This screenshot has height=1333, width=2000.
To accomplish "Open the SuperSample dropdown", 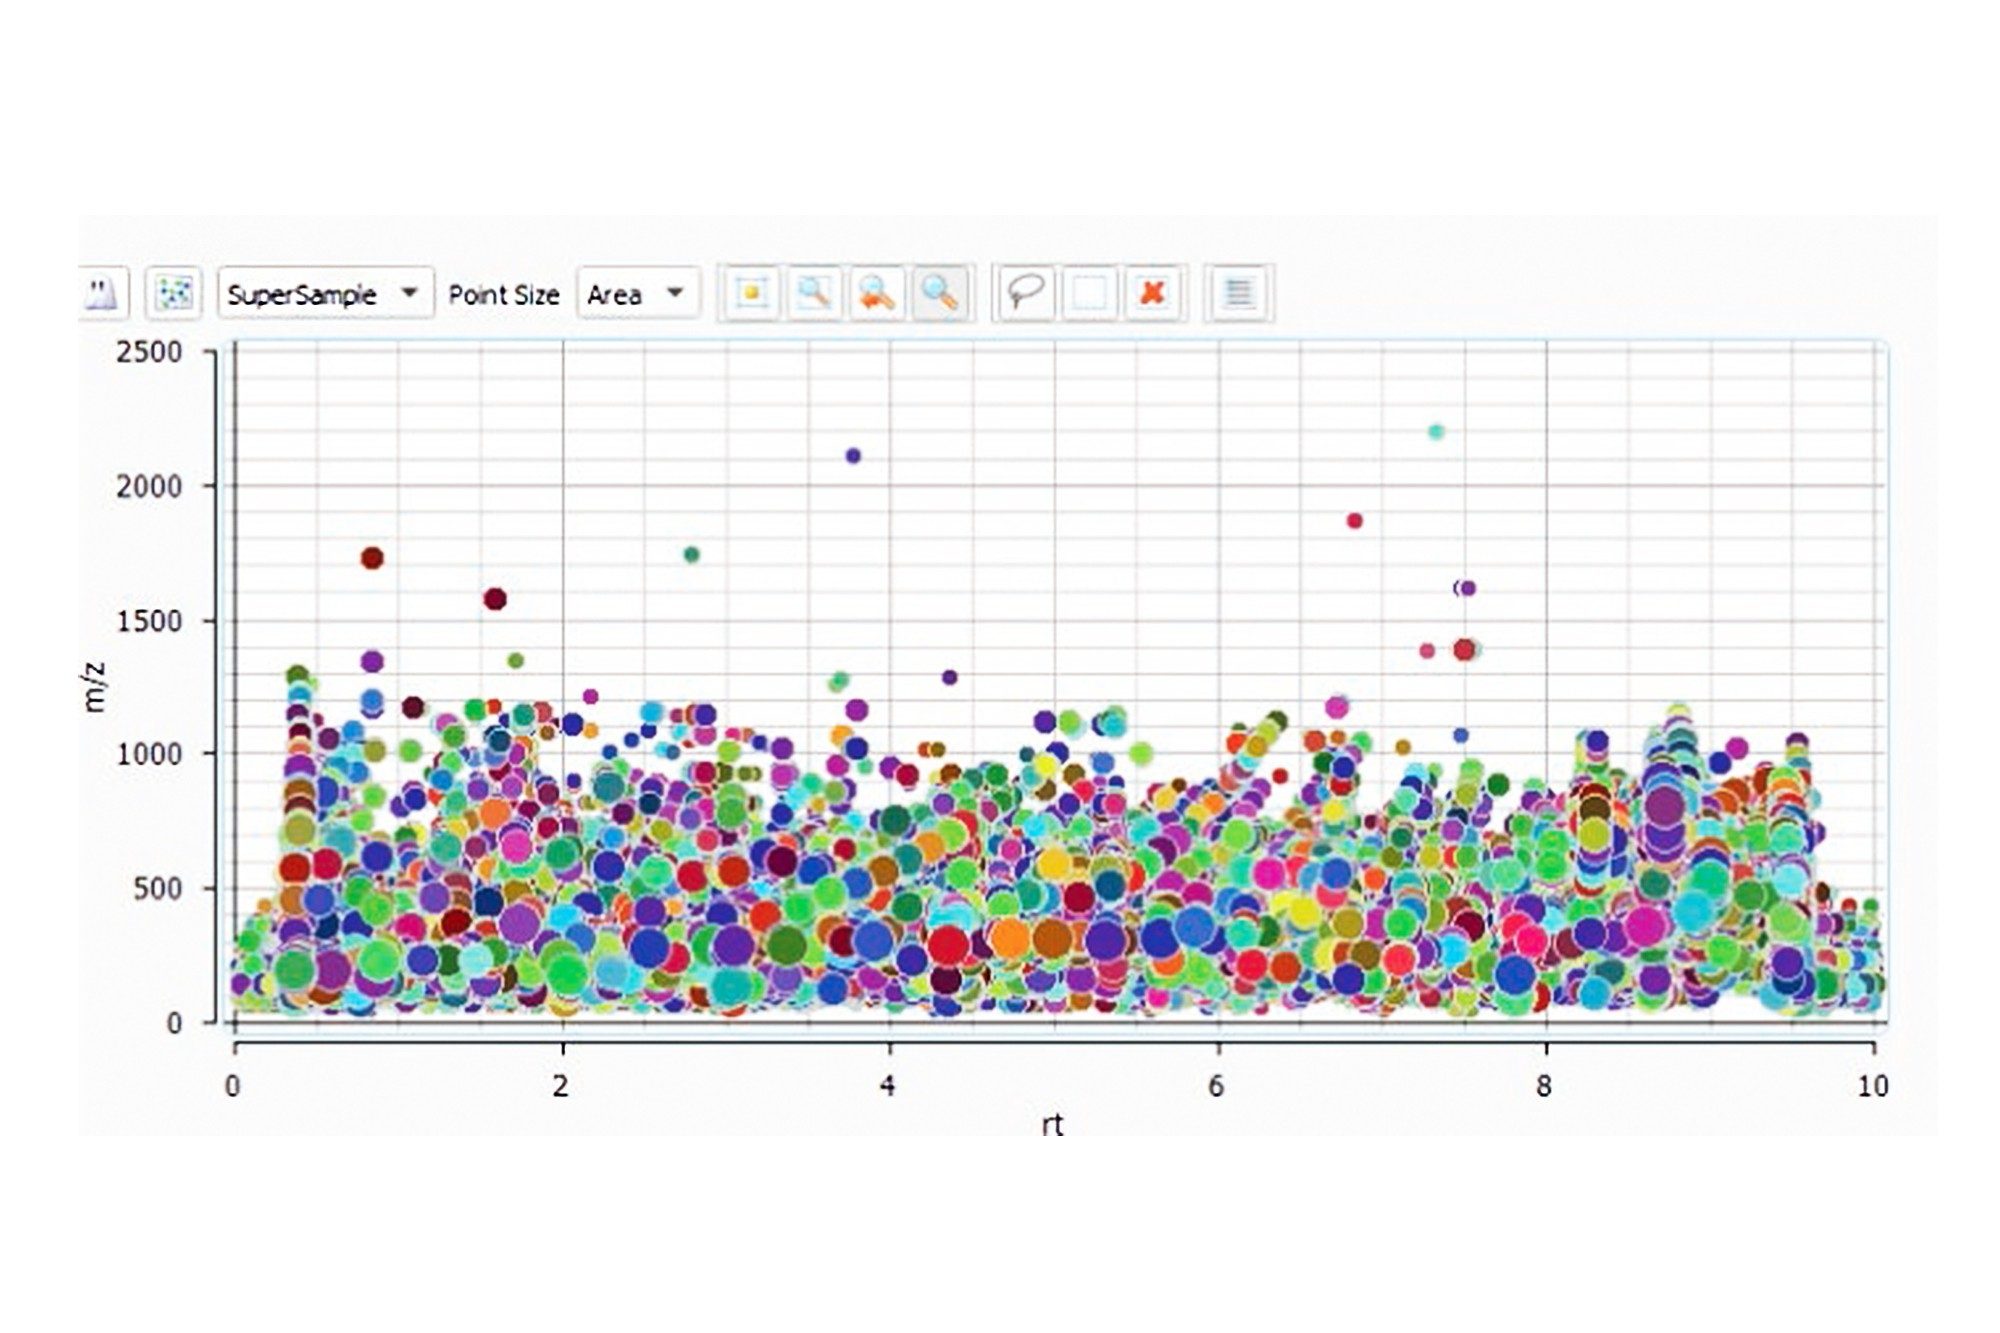I will (325, 294).
